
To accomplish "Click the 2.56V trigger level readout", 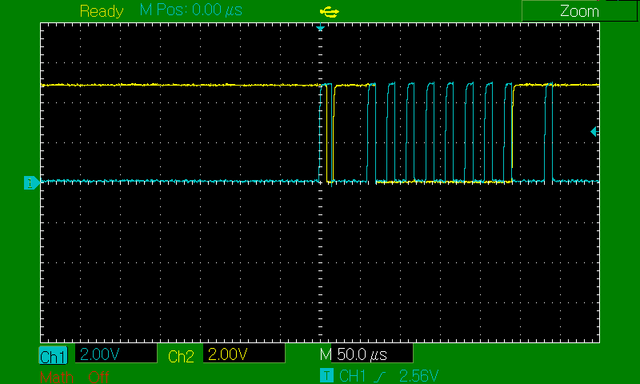I will (x=419, y=376).
